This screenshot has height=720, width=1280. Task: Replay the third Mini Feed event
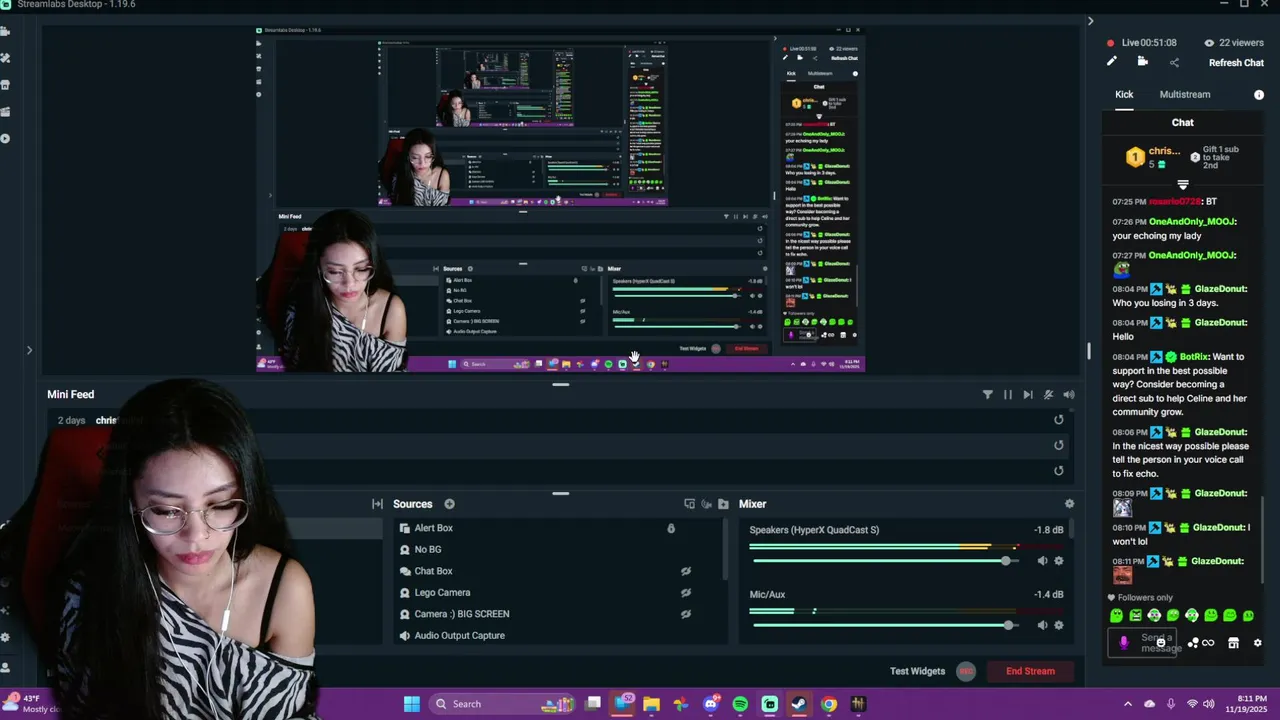1059,470
